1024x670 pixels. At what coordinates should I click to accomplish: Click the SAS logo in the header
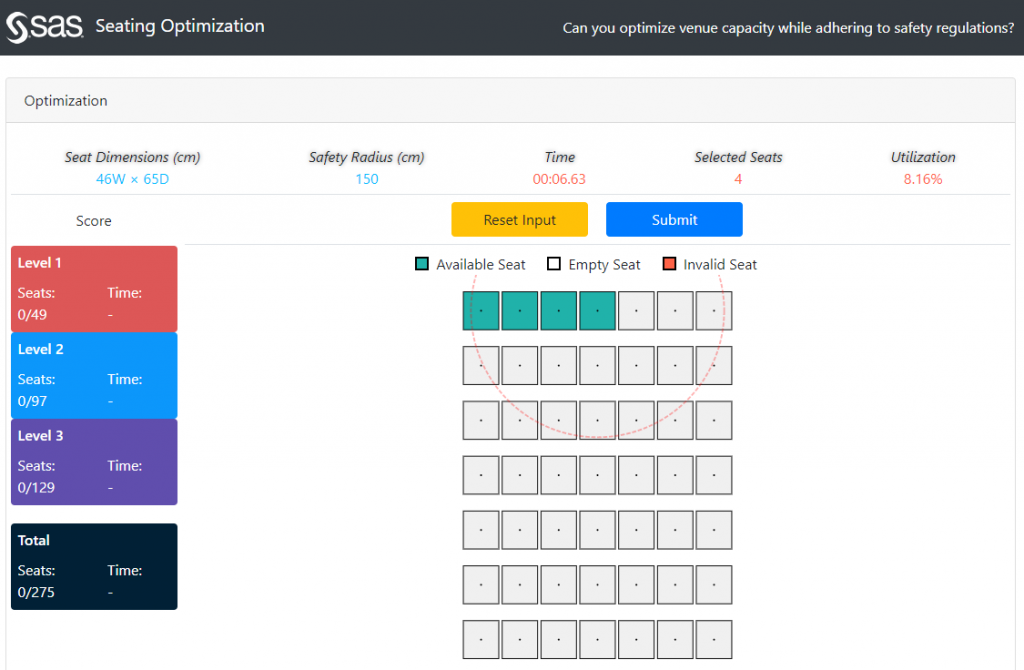44,27
